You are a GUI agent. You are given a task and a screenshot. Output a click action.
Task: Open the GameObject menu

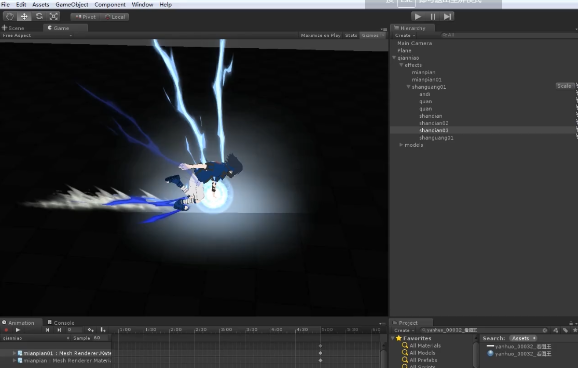pyautogui.click(x=72, y=5)
